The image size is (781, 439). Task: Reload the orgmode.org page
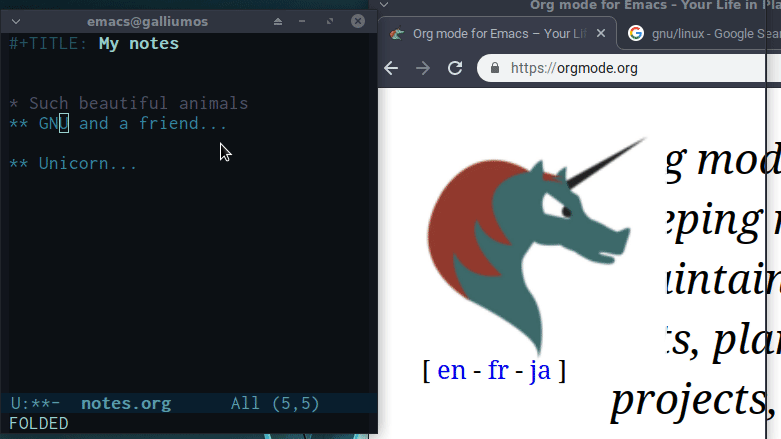(x=455, y=68)
